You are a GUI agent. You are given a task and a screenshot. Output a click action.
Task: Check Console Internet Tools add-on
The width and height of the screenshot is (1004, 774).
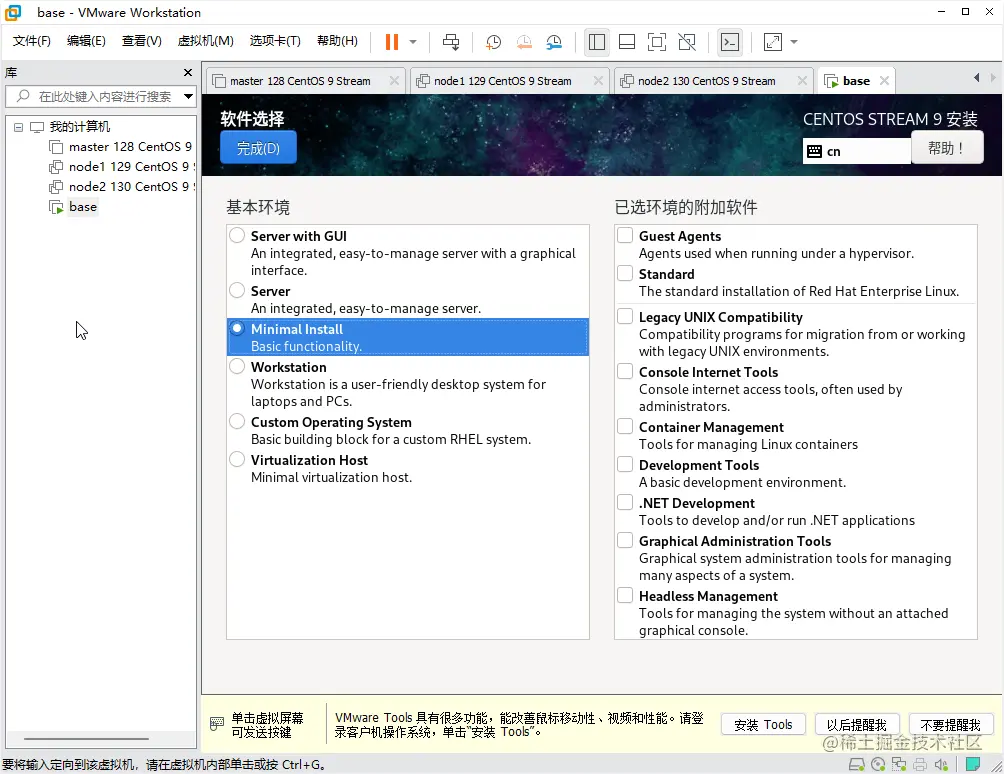pos(625,371)
